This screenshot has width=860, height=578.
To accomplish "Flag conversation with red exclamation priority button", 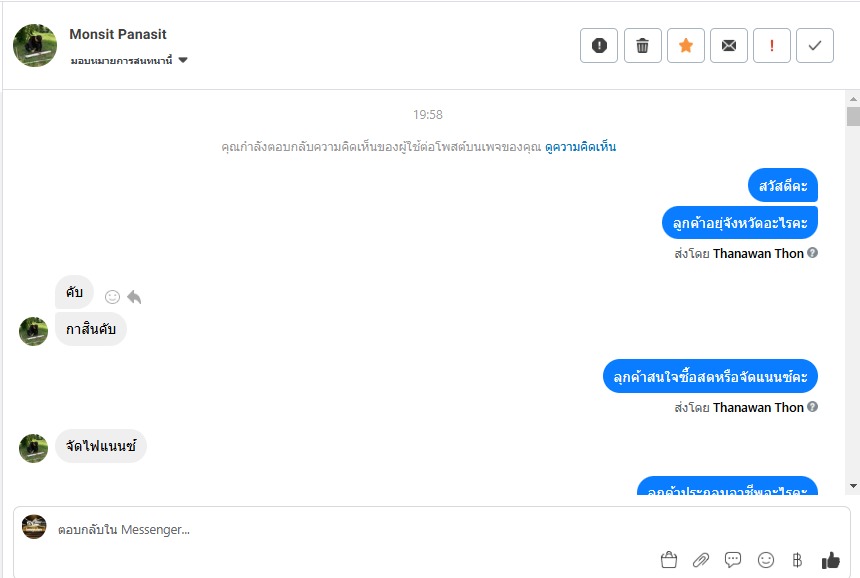I will point(772,46).
